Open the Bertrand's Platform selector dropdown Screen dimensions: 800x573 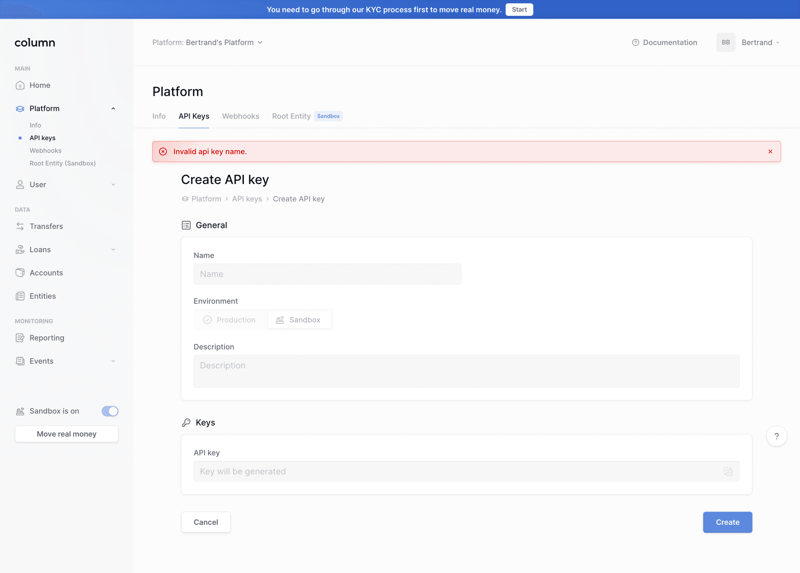pyautogui.click(x=207, y=42)
